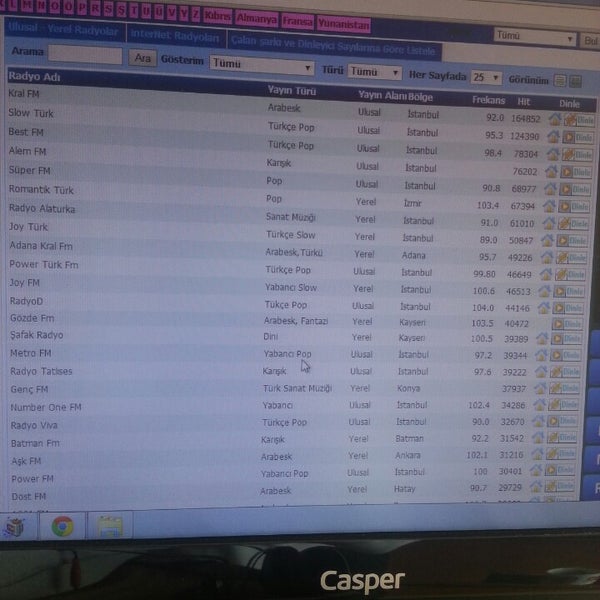Open the Türü Tümü dropdown

click(375, 72)
